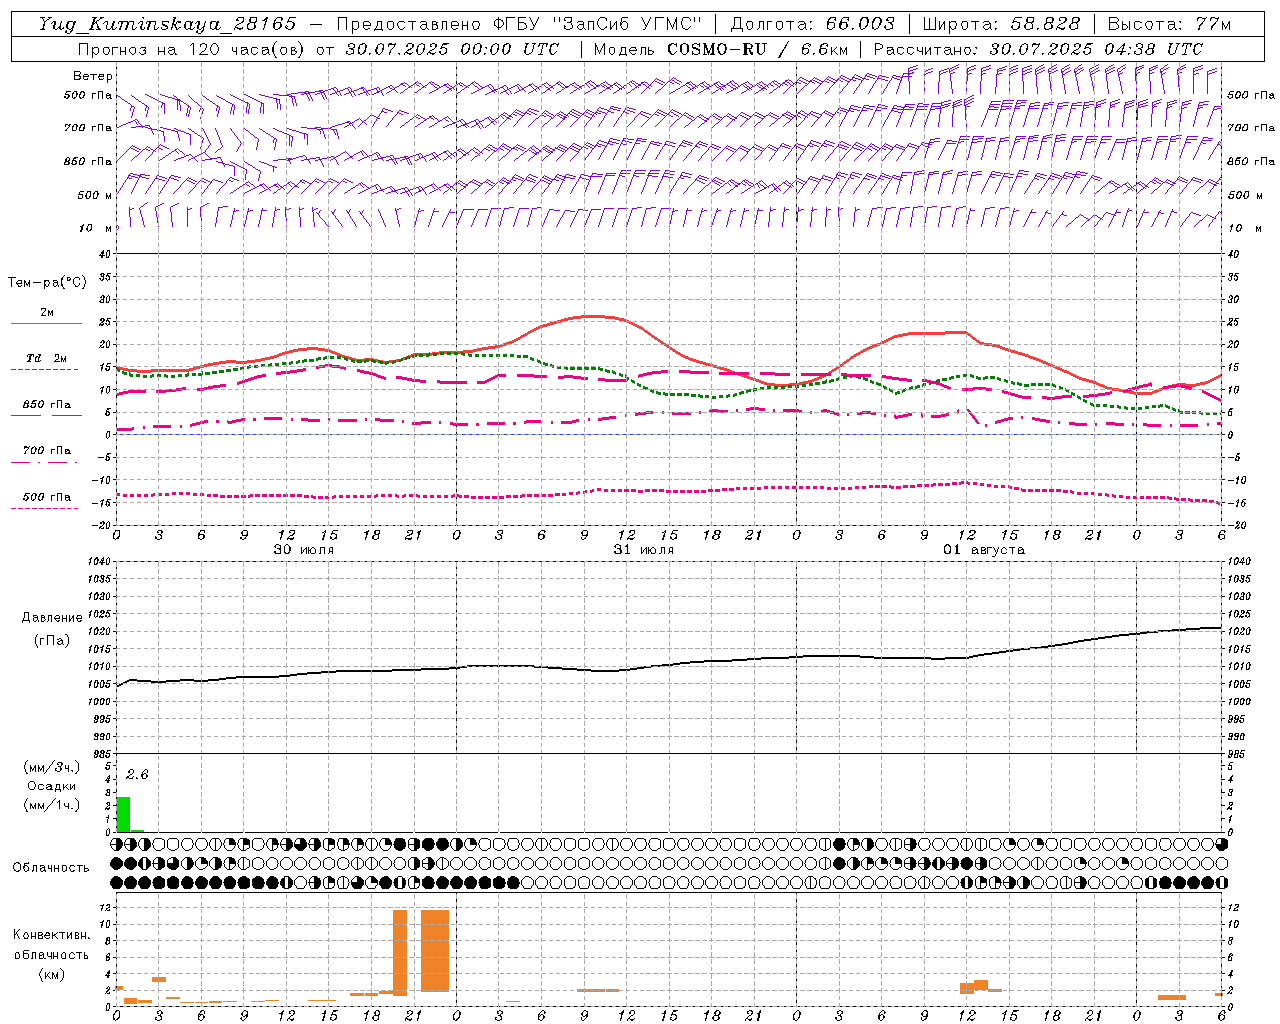The width and height of the screenshot is (1280, 1024).
Task: Click the Широта: 58.828 header field
Action: point(1001,23)
